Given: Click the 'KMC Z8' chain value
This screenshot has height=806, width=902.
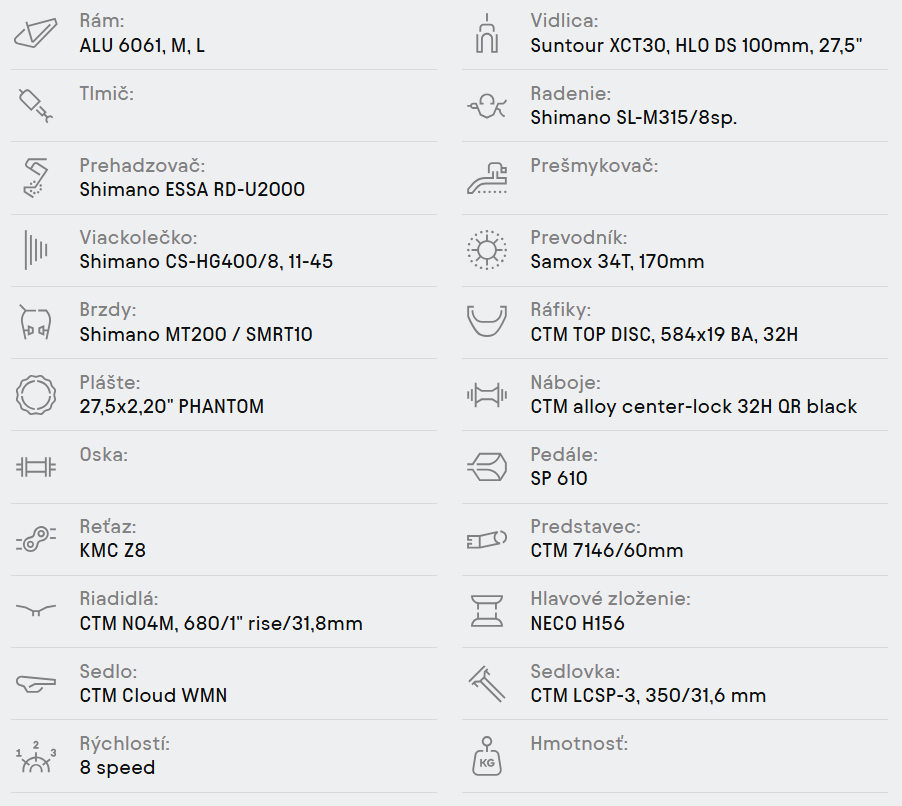Looking at the screenshot, I should coord(112,551).
